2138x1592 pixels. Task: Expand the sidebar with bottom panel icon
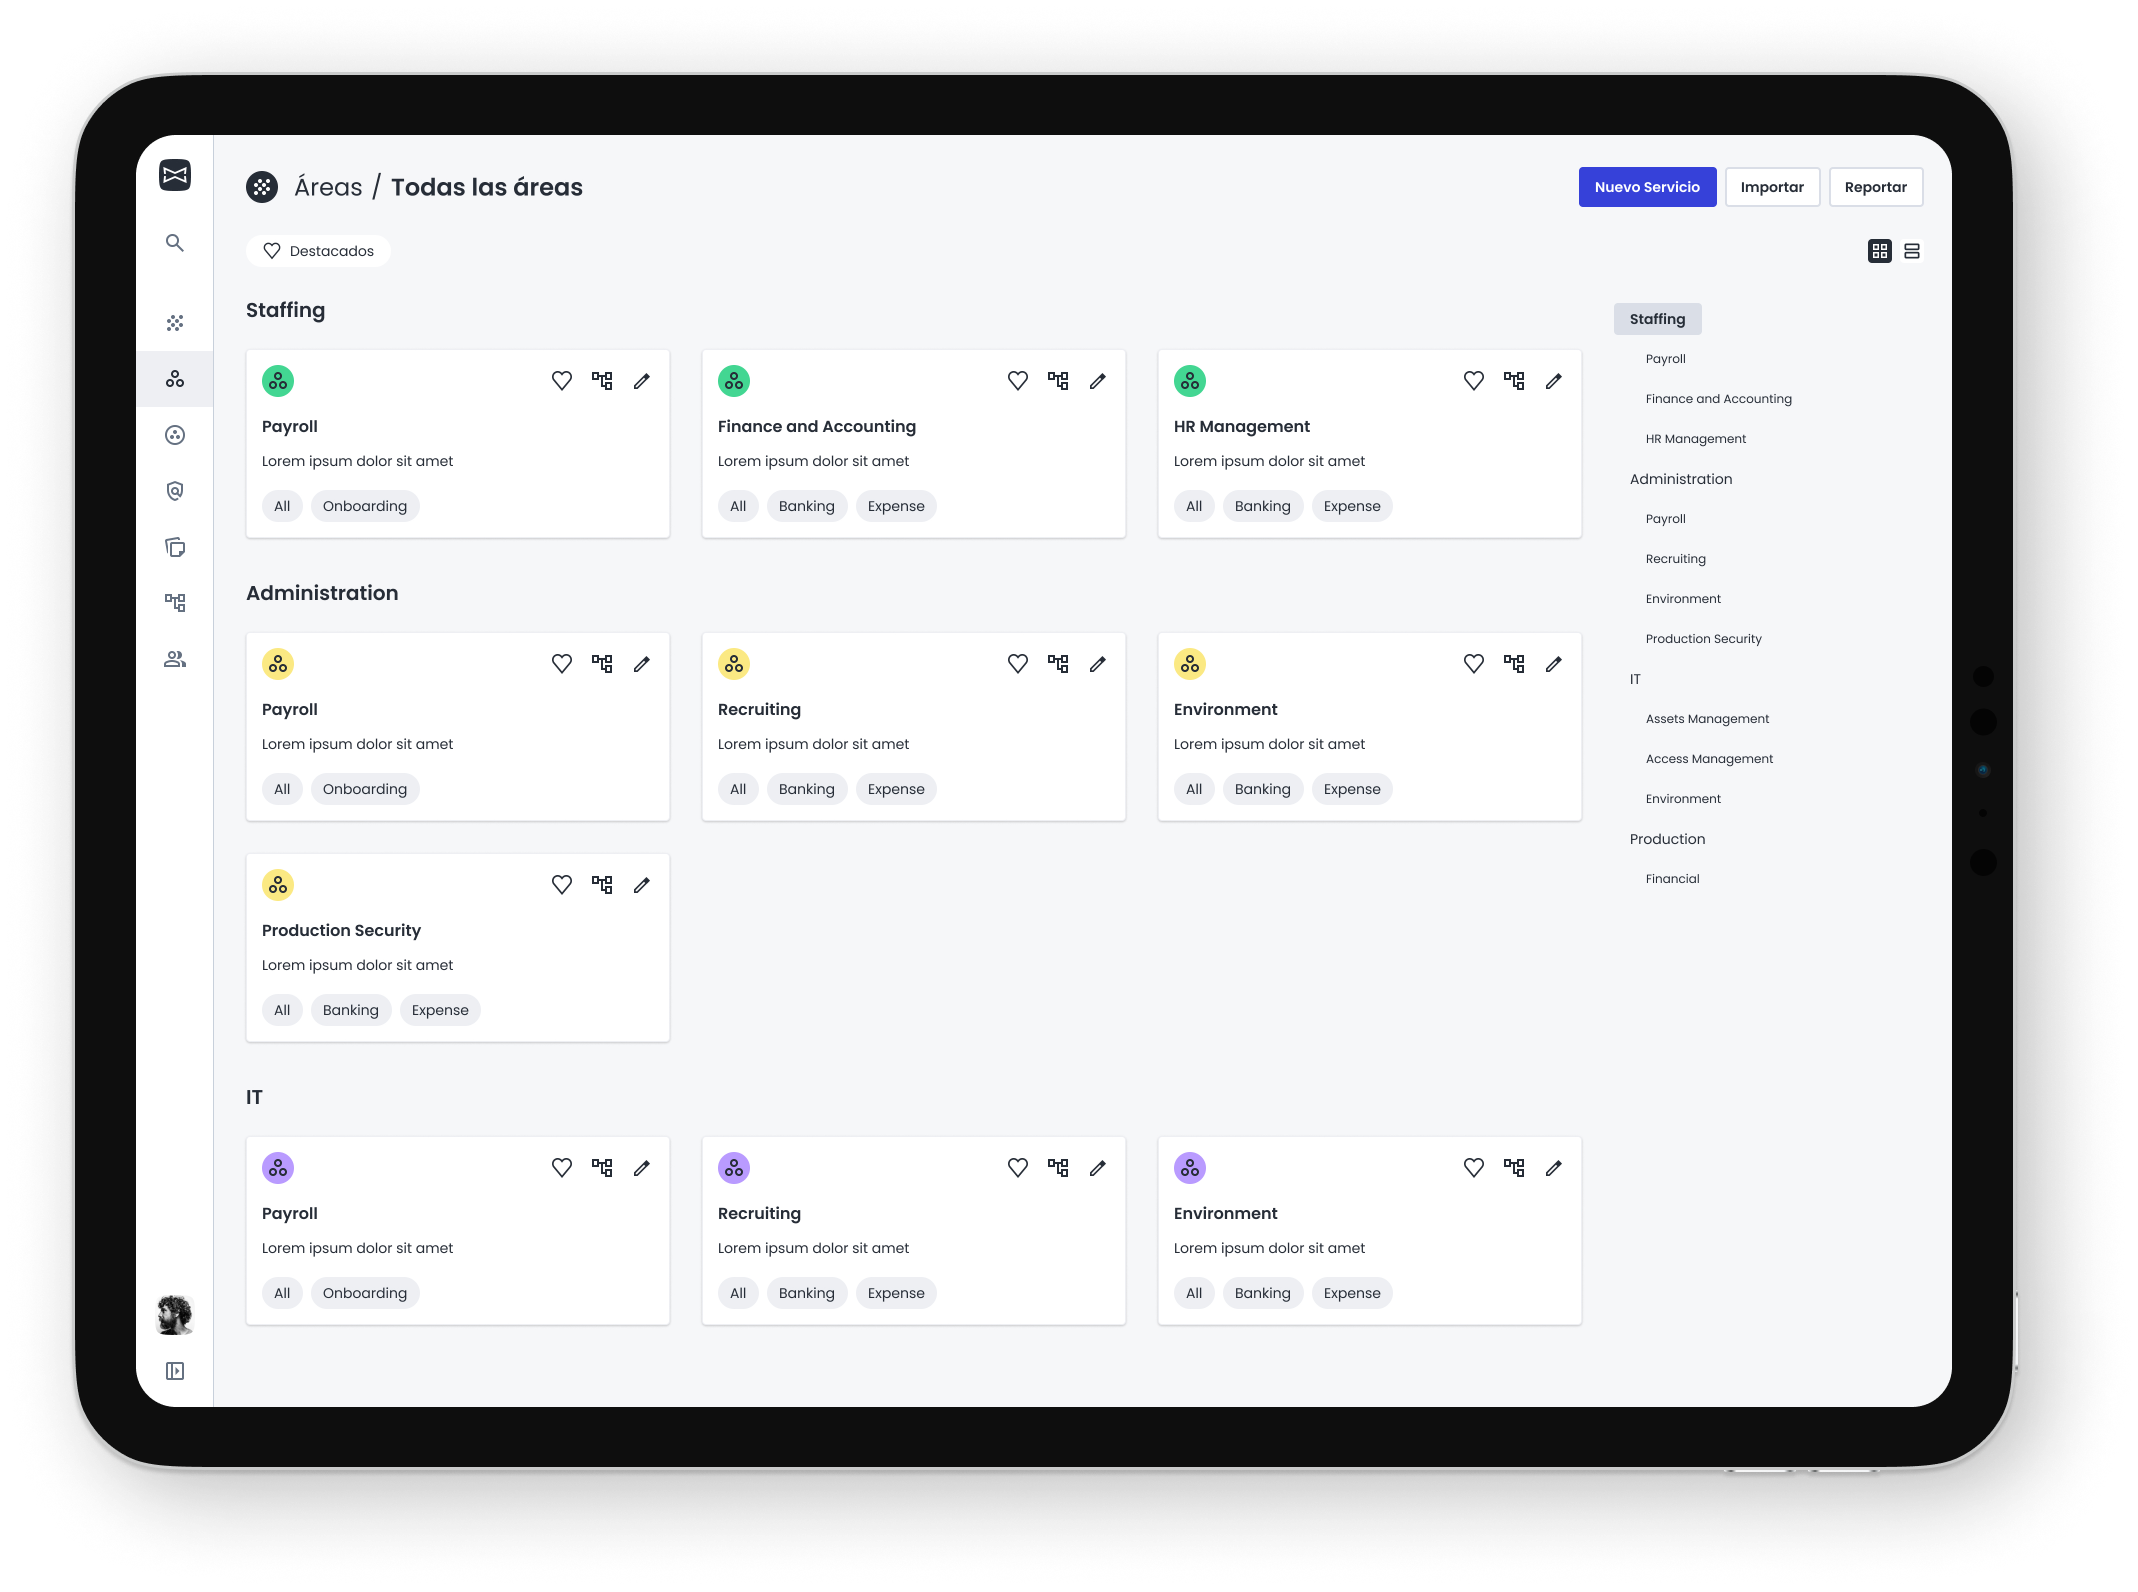coord(175,1371)
